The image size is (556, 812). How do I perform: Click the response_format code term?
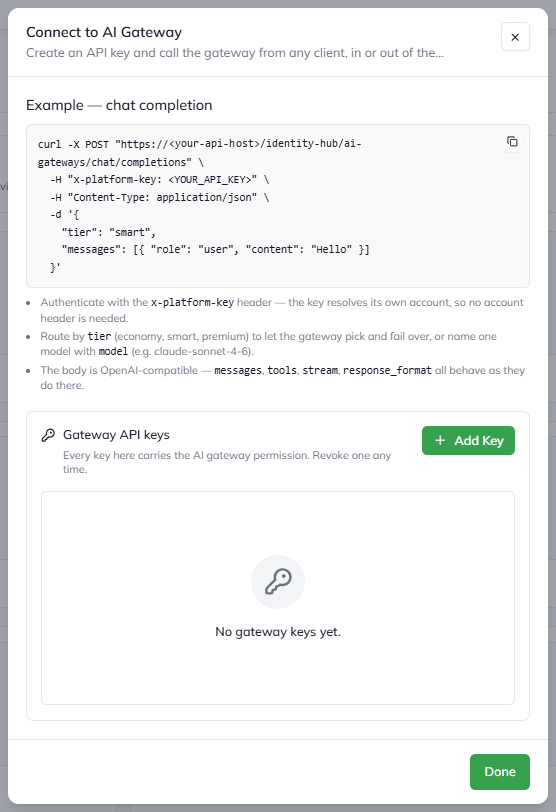387,370
